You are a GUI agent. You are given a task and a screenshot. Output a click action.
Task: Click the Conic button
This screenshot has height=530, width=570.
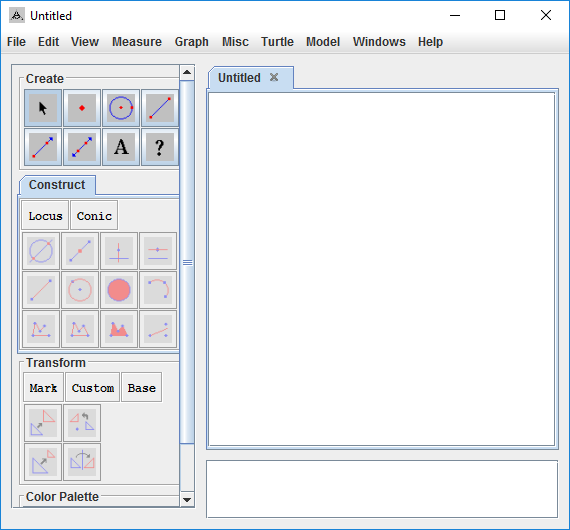coord(94,216)
